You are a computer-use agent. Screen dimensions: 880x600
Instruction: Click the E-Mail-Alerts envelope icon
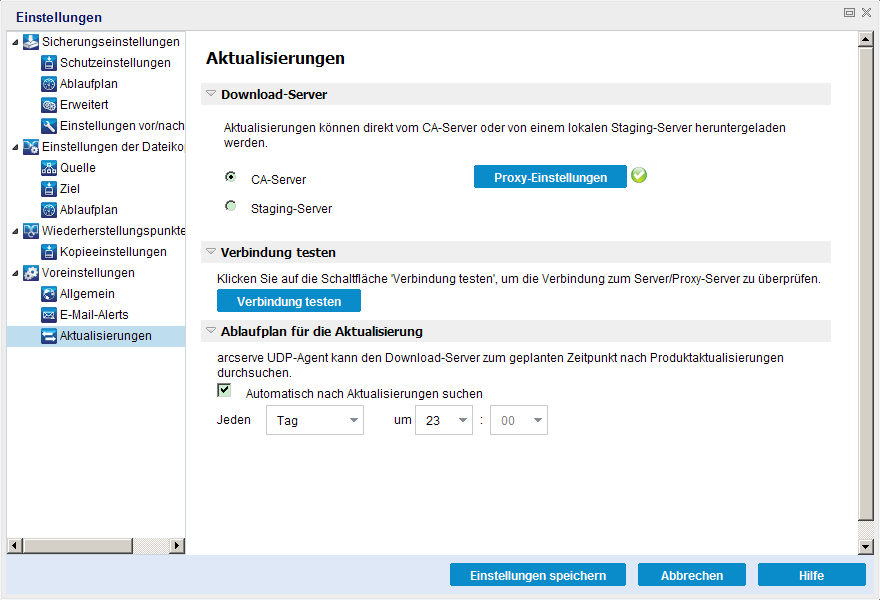[x=49, y=315]
